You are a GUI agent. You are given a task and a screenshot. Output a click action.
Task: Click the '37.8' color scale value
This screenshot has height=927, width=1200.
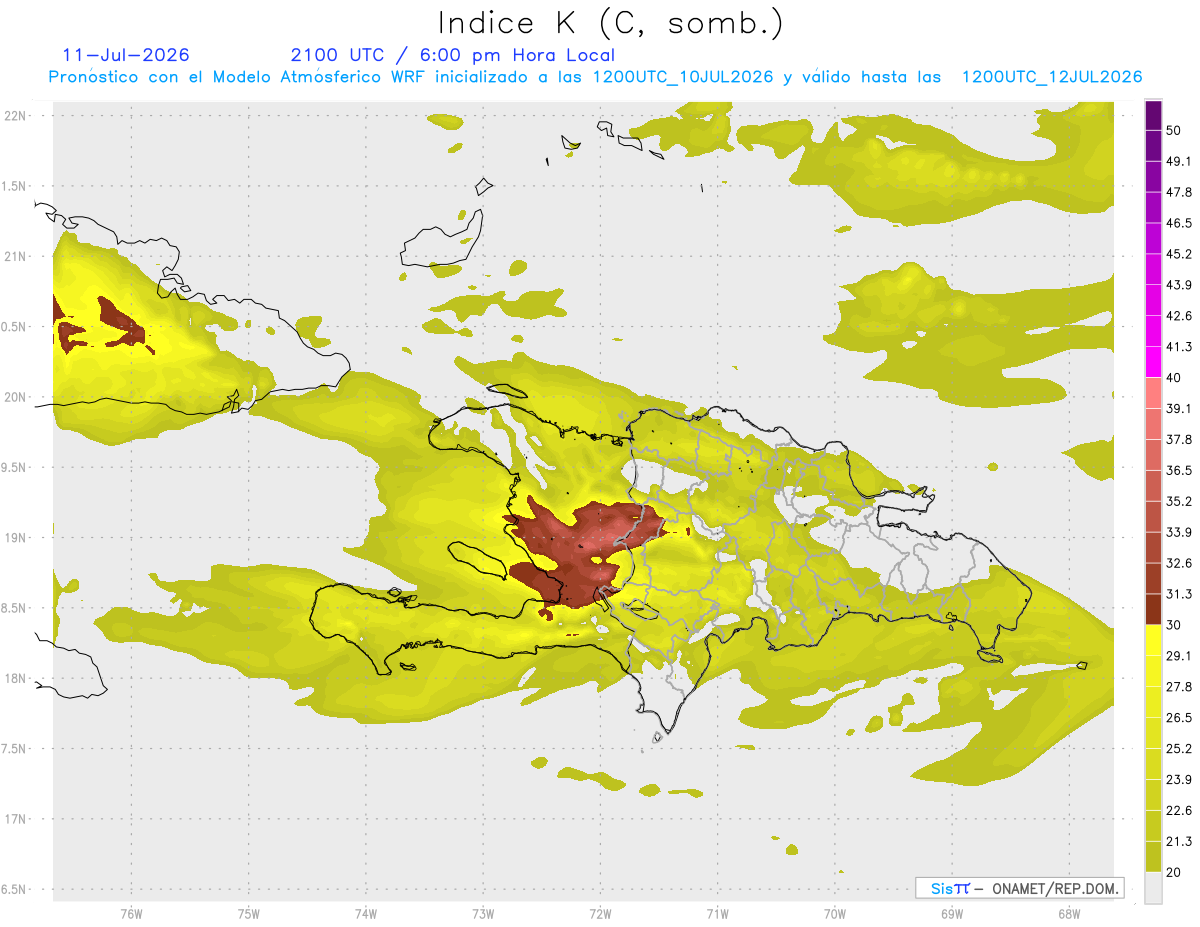point(1179,439)
